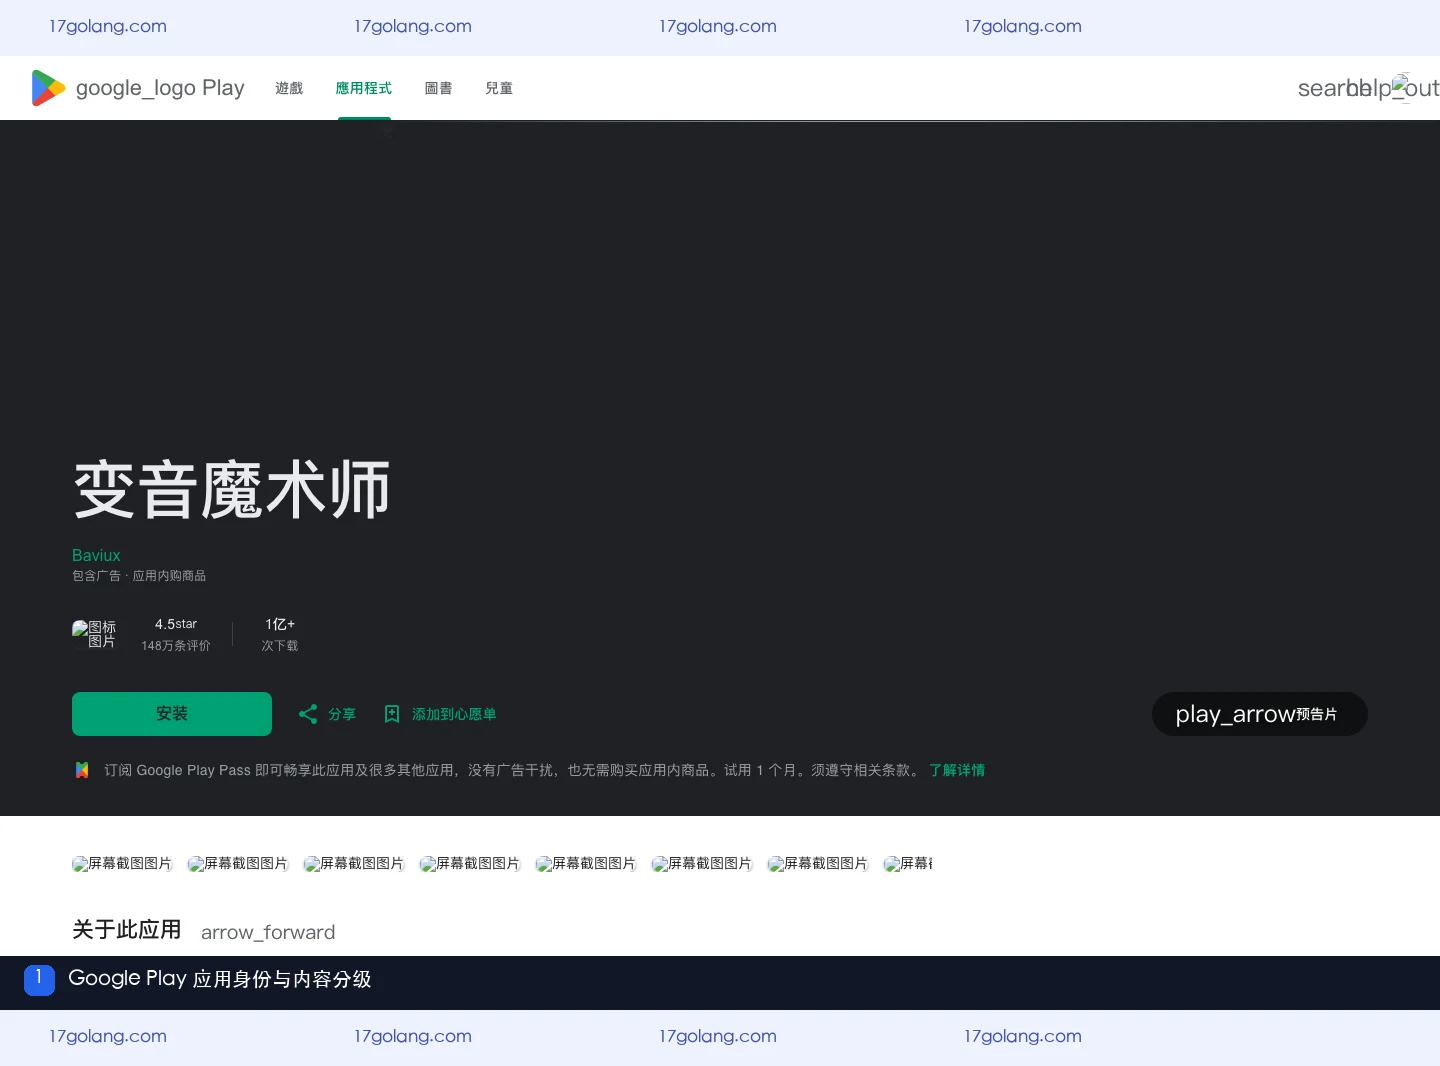Screen dimensions: 1440x1066
Task: Click the 变音魔术师 app title
Action: [232, 490]
